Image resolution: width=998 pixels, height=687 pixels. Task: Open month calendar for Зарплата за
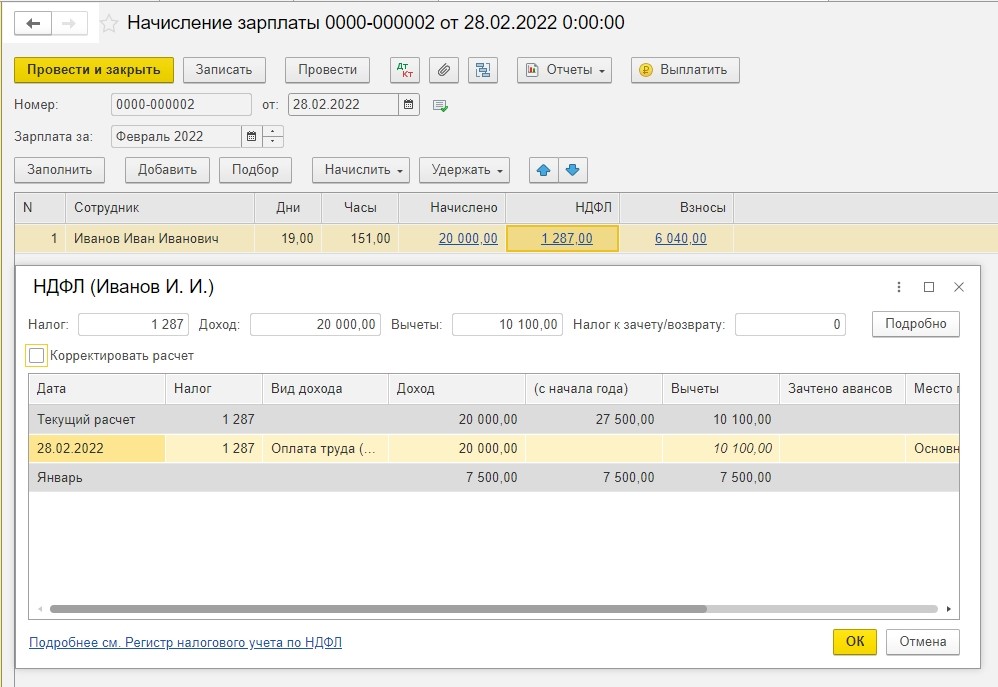251,136
